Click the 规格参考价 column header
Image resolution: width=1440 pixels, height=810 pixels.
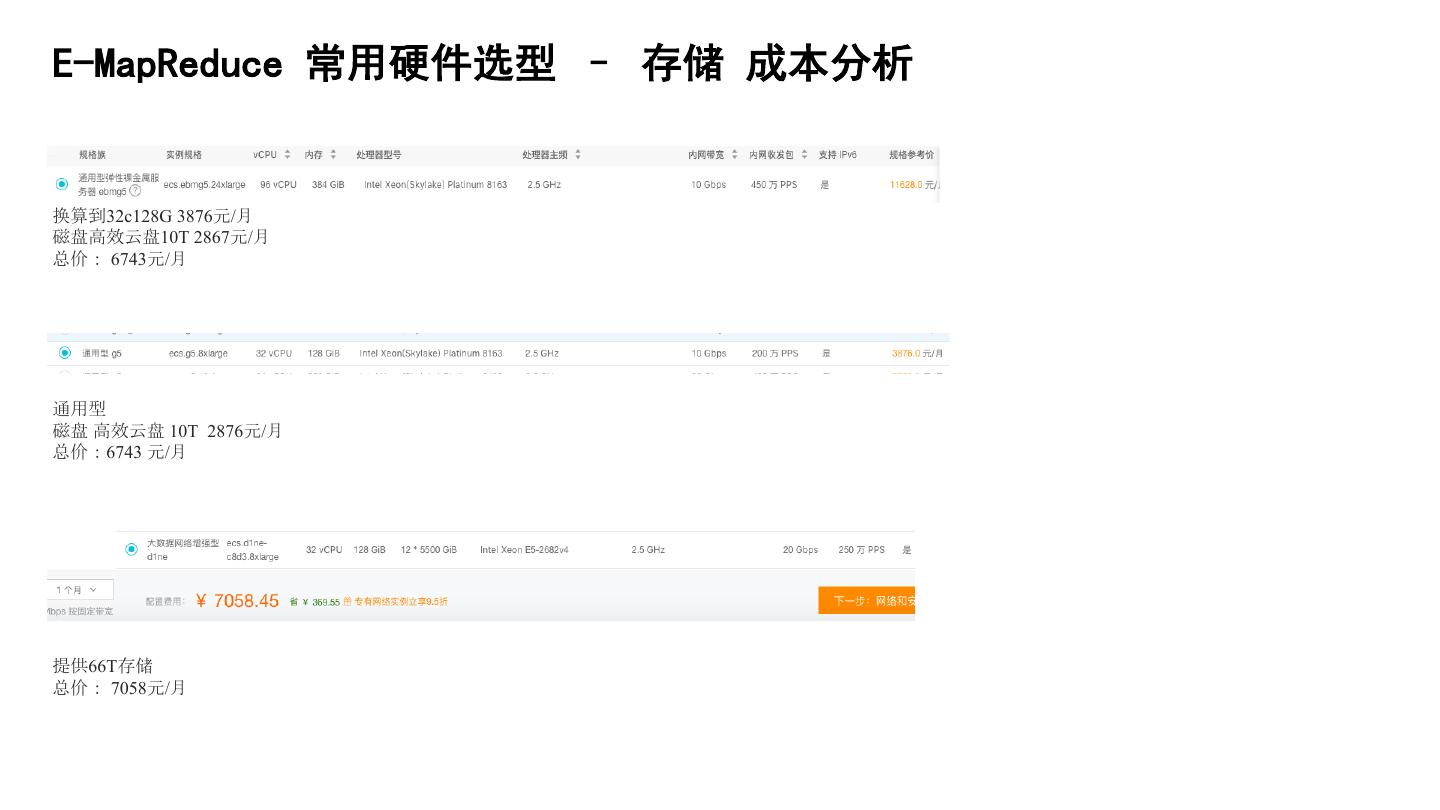pyautogui.click(x=911, y=155)
